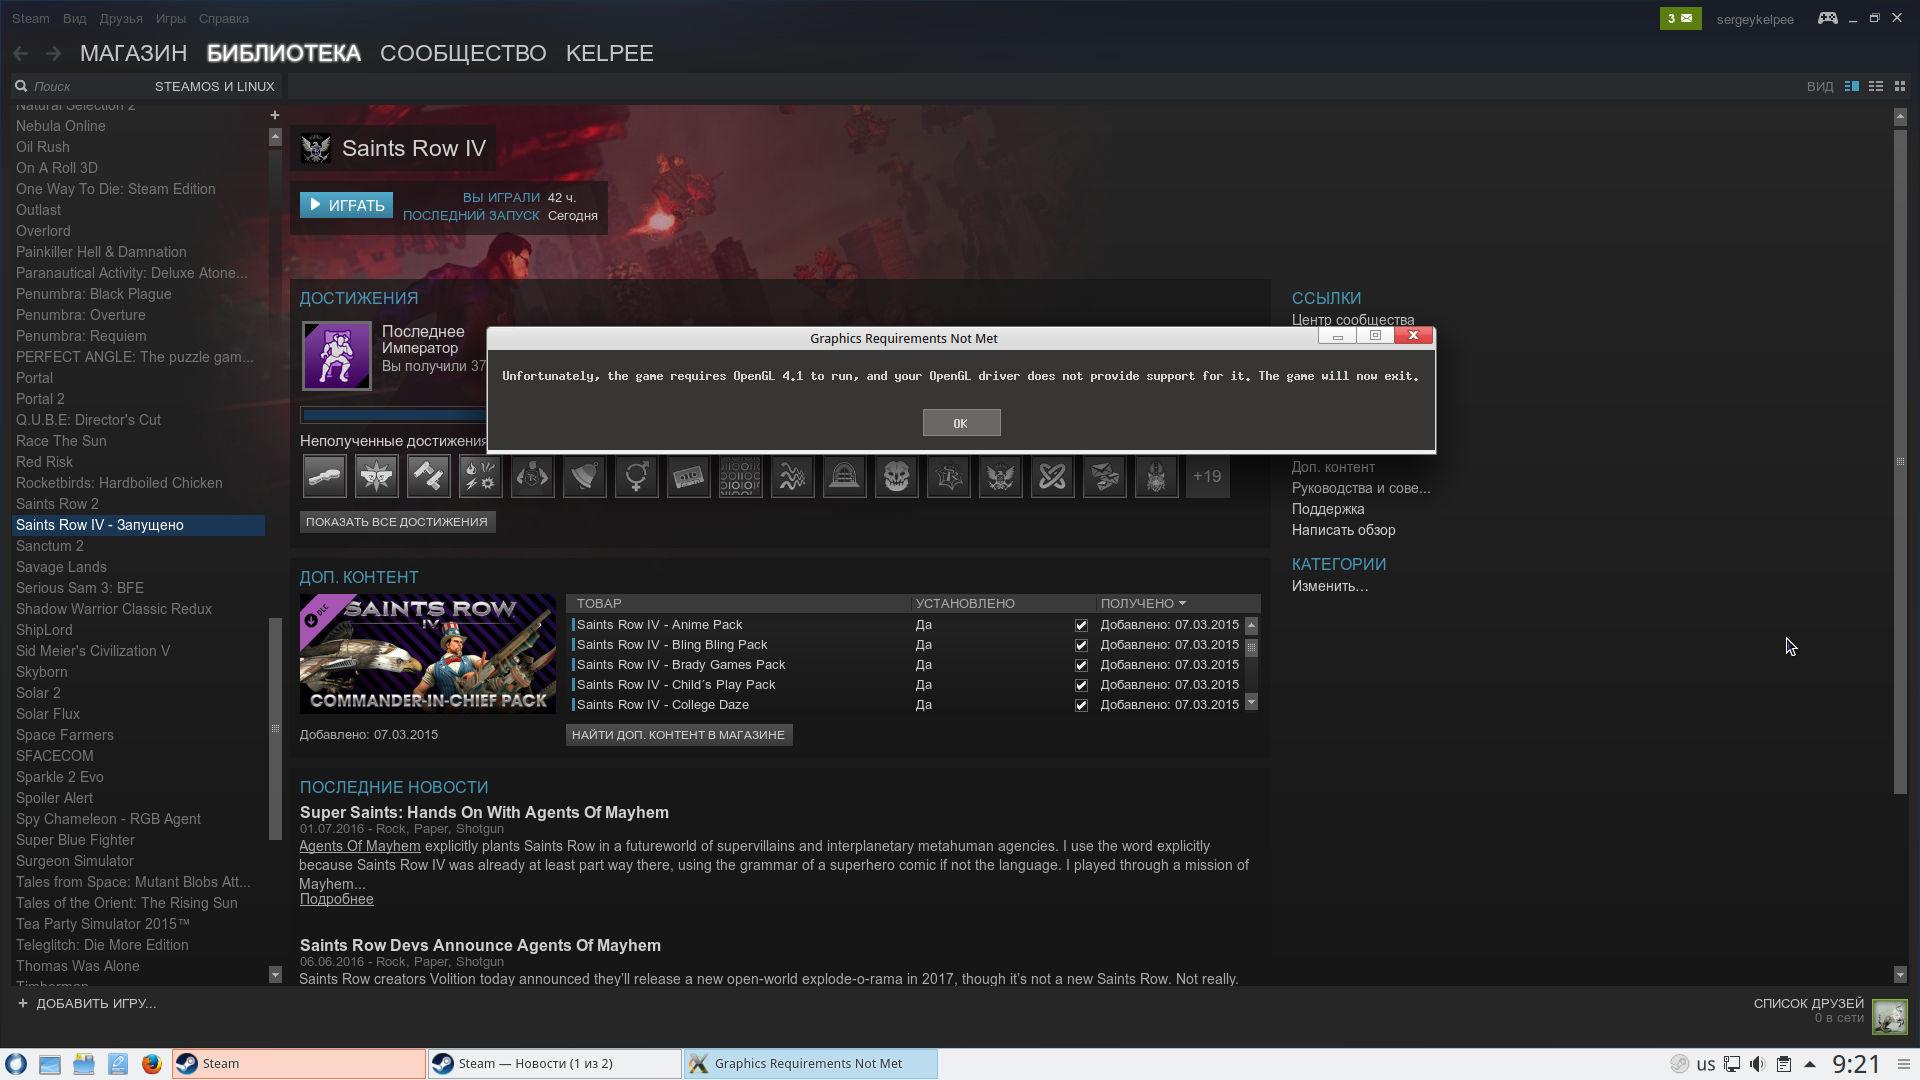
Task: Toggle Brady Games Pack checkbox
Action: [x=1081, y=665]
